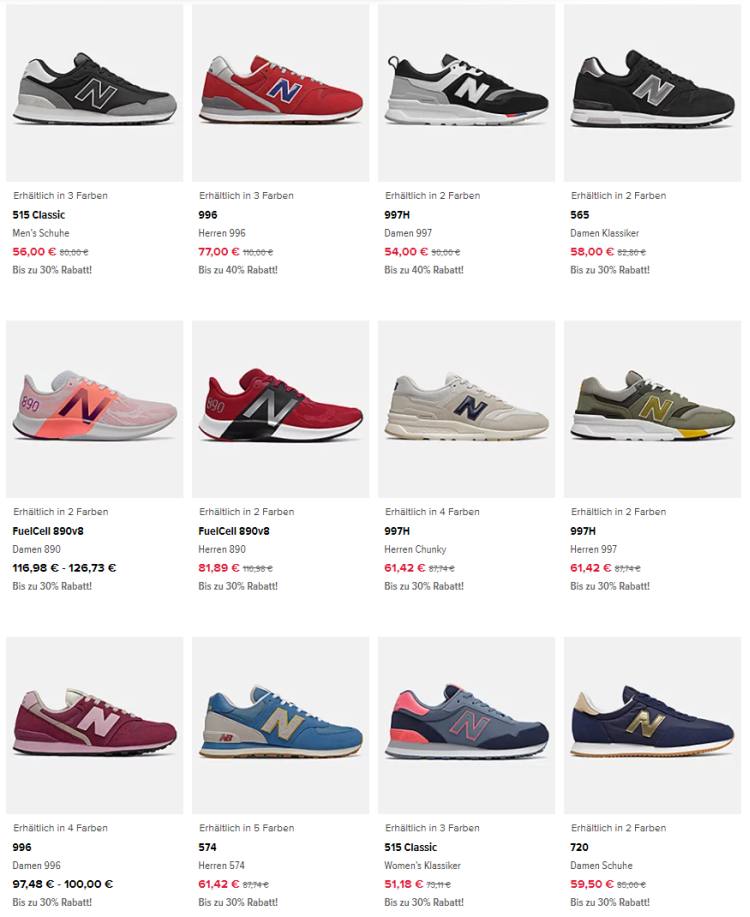View the red FuelCell 890v8 Herren shoe
Image resolution: width=750 pixels, height=917 pixels.
click(x=280, y=409)
